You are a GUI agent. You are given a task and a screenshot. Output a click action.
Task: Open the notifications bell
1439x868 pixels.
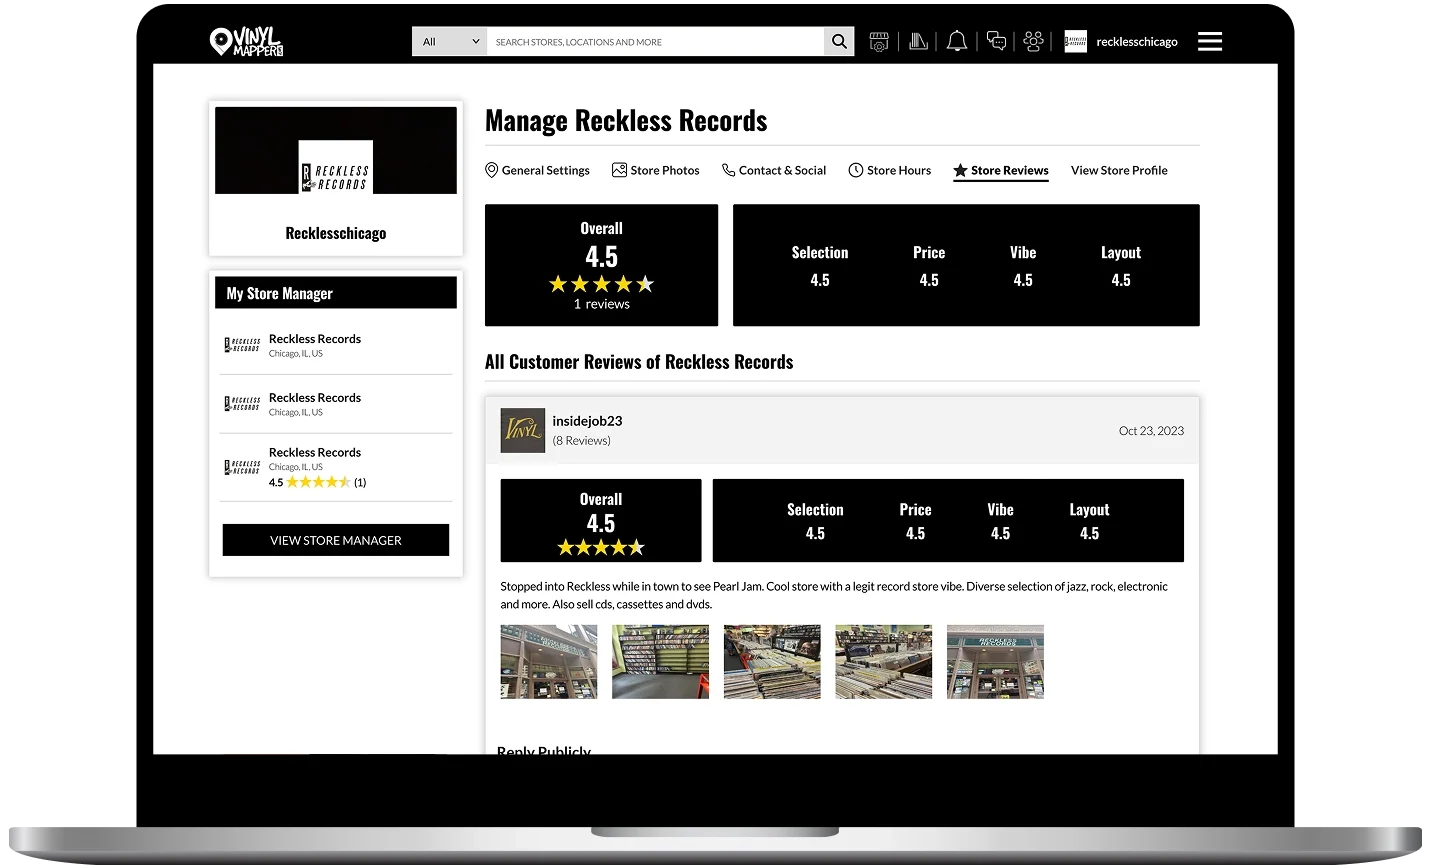[x=957, y=41]
